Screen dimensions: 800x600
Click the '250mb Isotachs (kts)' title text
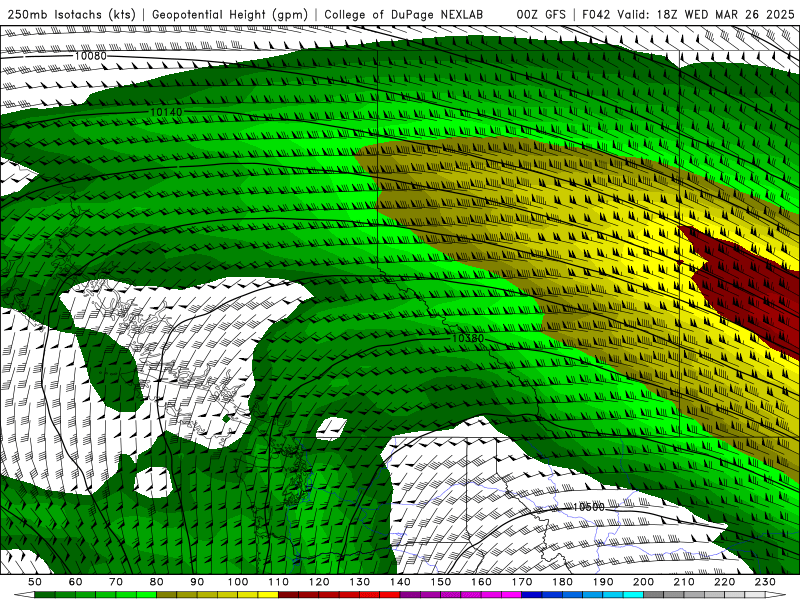[71, 14]
